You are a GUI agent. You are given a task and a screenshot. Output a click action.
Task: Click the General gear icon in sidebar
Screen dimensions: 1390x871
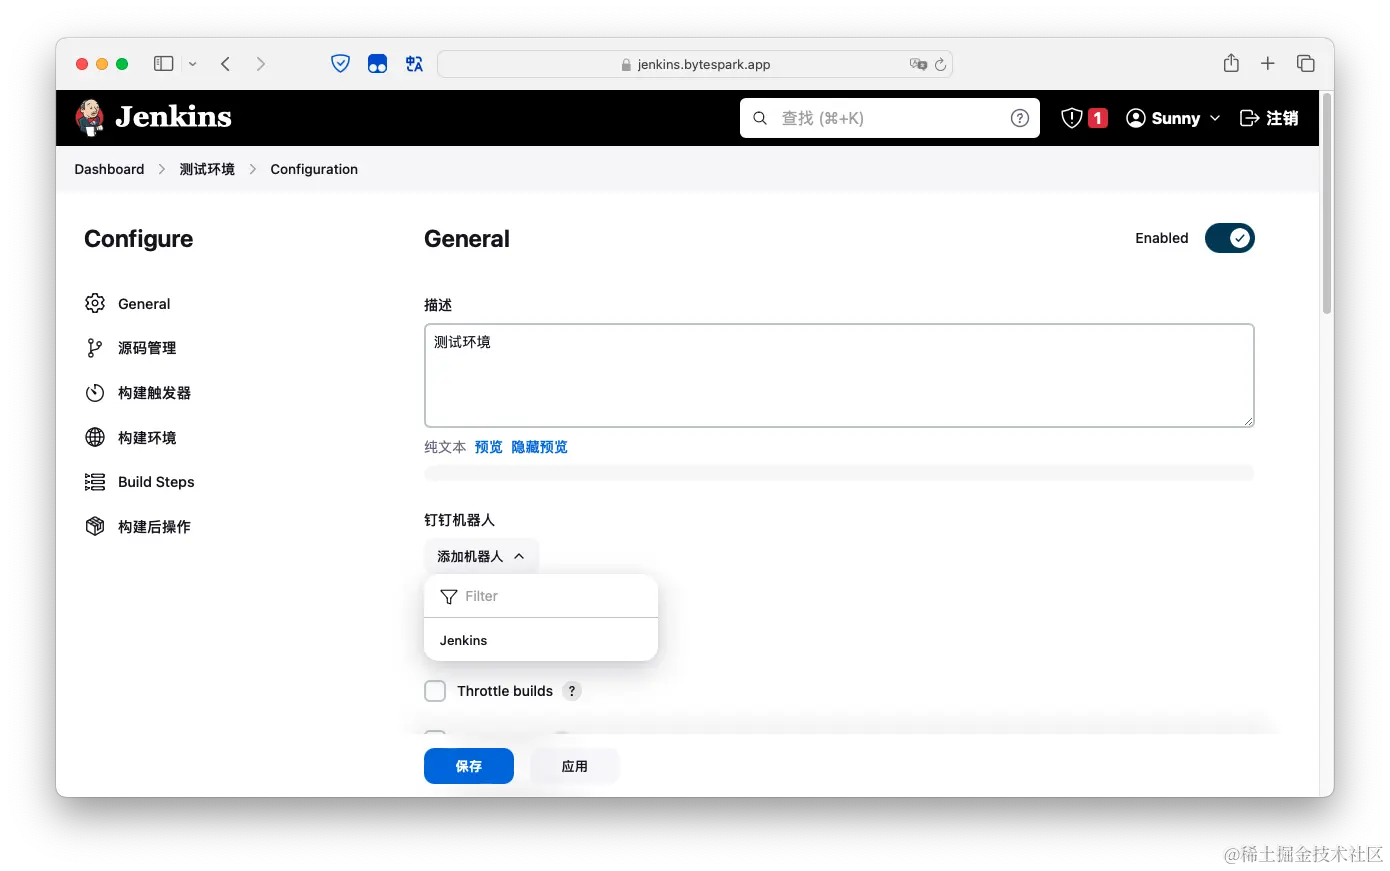pos(95,303)
